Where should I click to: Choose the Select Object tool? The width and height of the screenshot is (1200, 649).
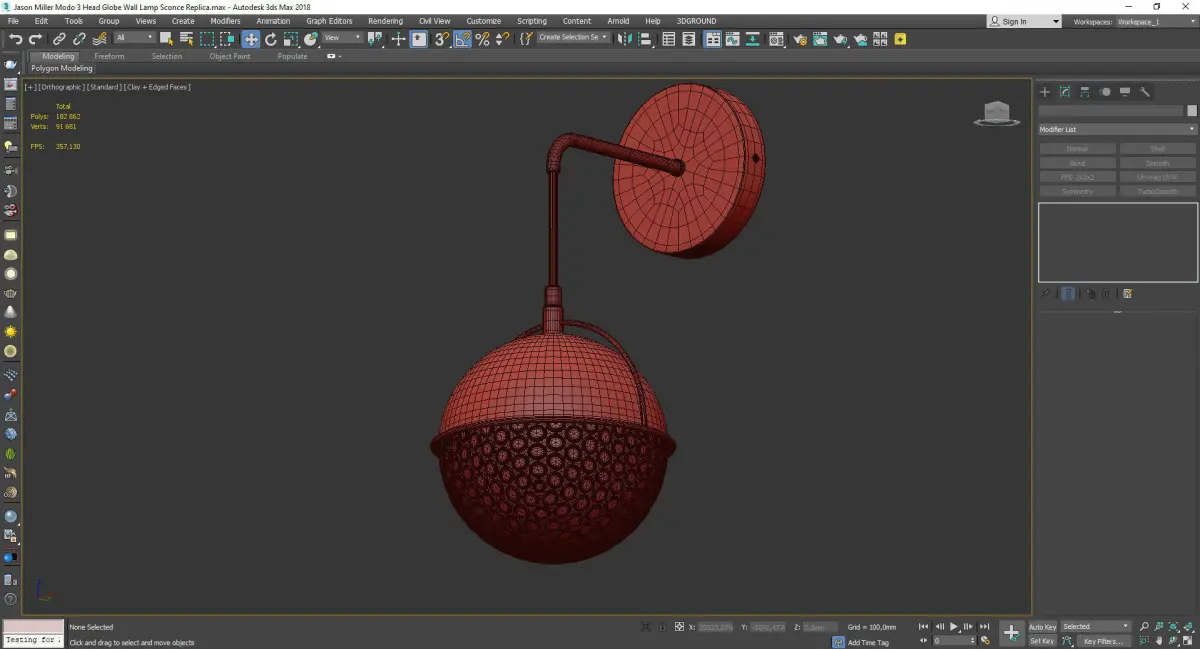[166, 39]
